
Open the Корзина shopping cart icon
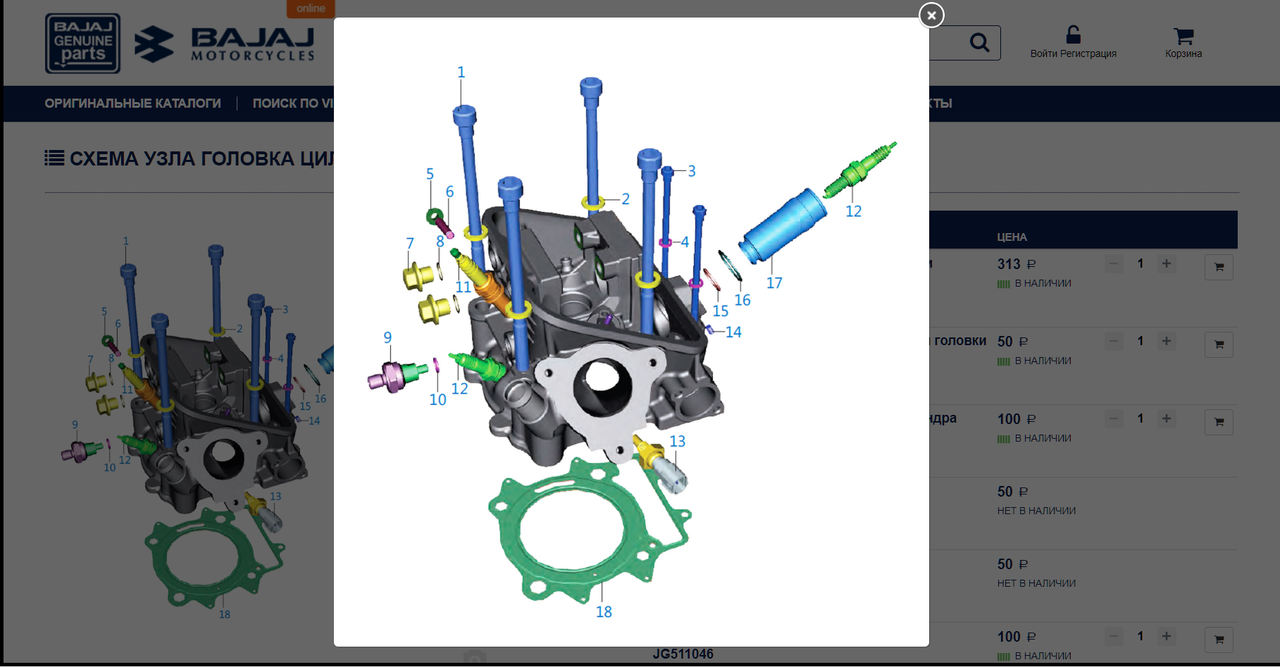pos(1184,36)
